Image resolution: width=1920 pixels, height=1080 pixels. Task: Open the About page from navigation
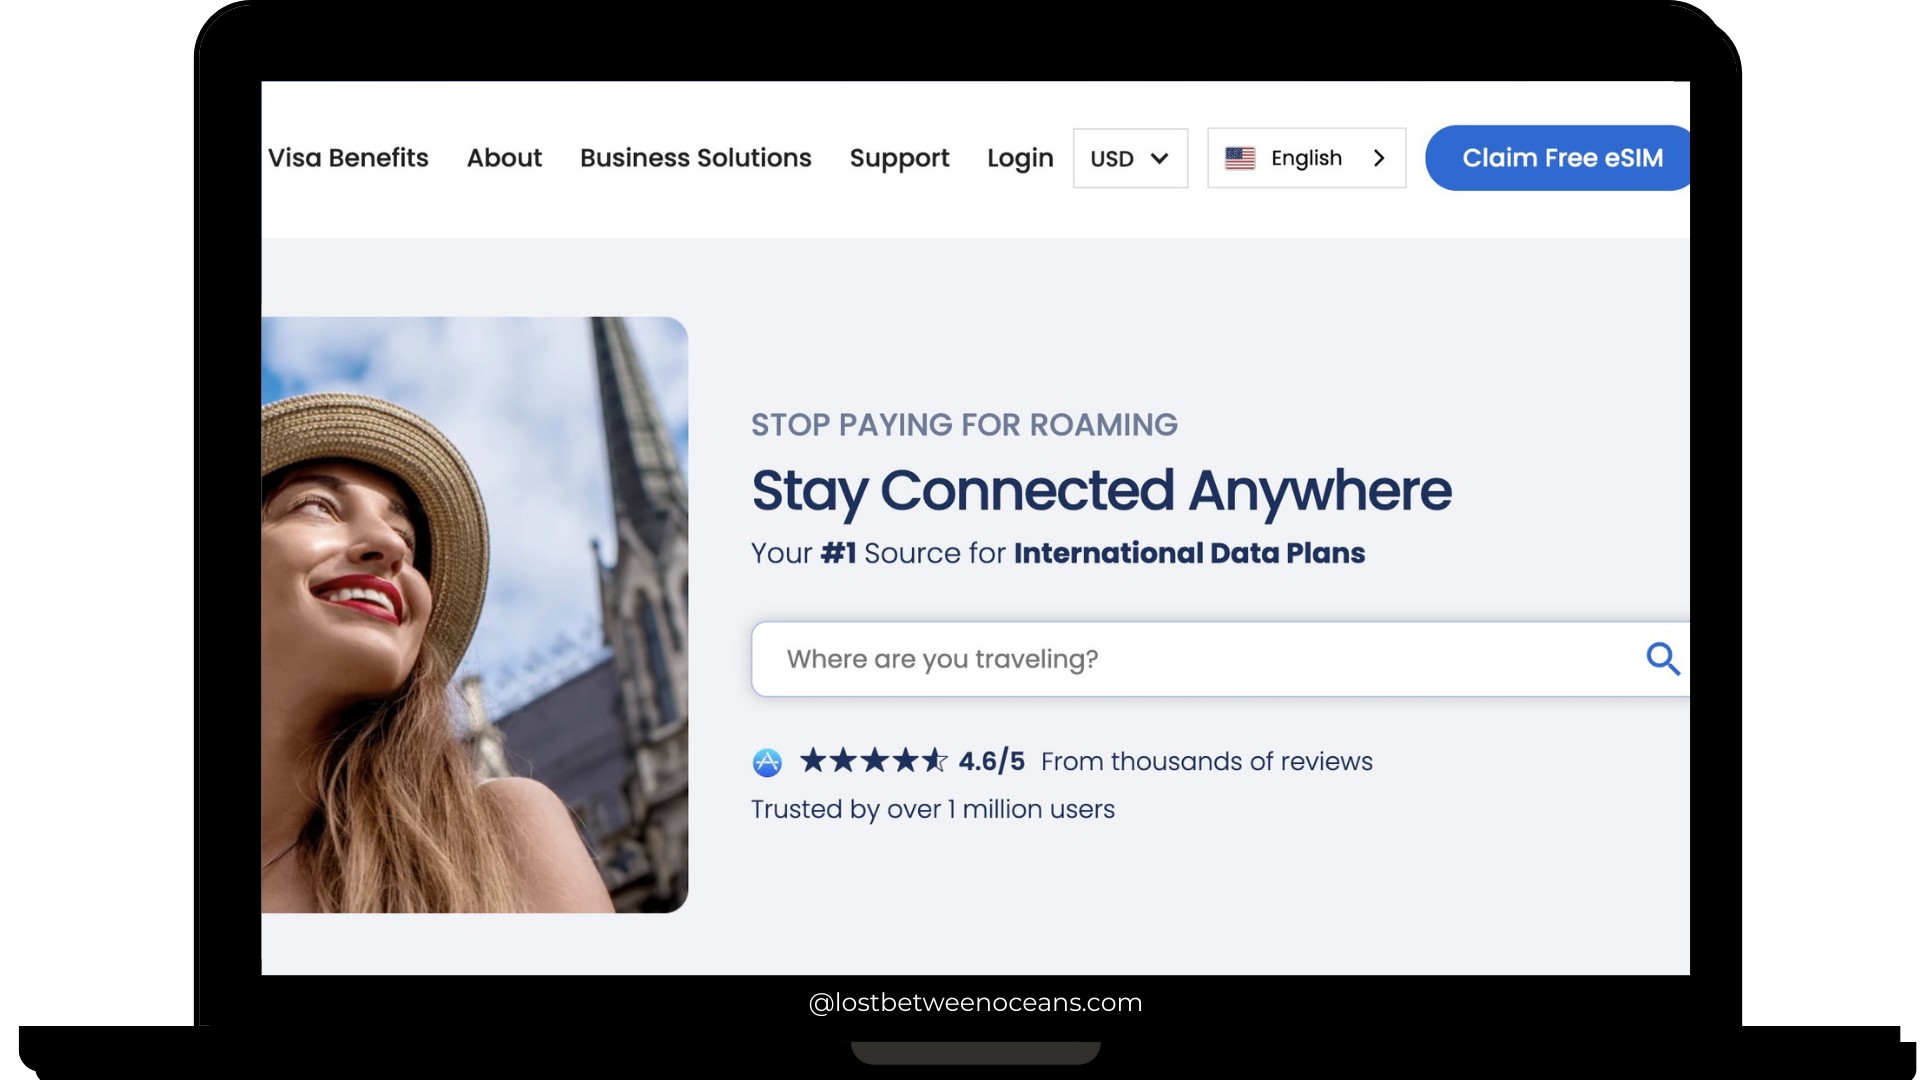[x=504, y=157]
